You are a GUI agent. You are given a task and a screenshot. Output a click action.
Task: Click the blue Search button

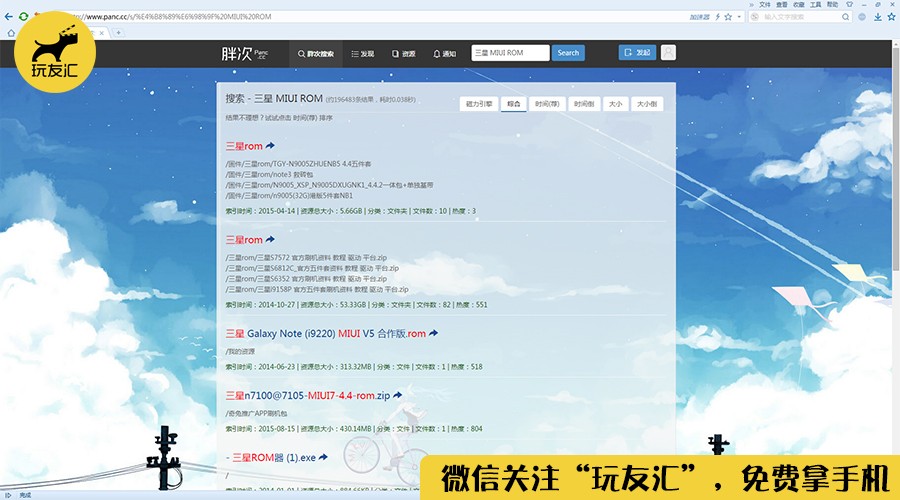568,53
